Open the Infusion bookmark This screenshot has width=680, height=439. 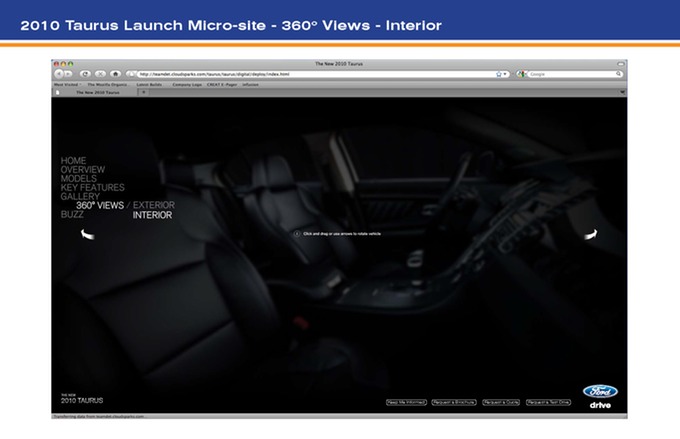(250, 85)
